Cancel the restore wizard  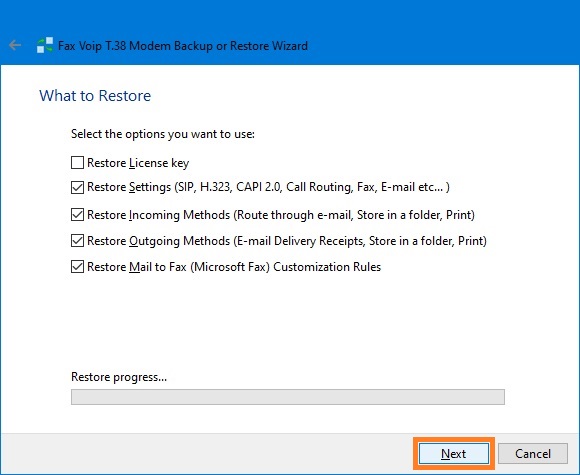click(533, 454)
